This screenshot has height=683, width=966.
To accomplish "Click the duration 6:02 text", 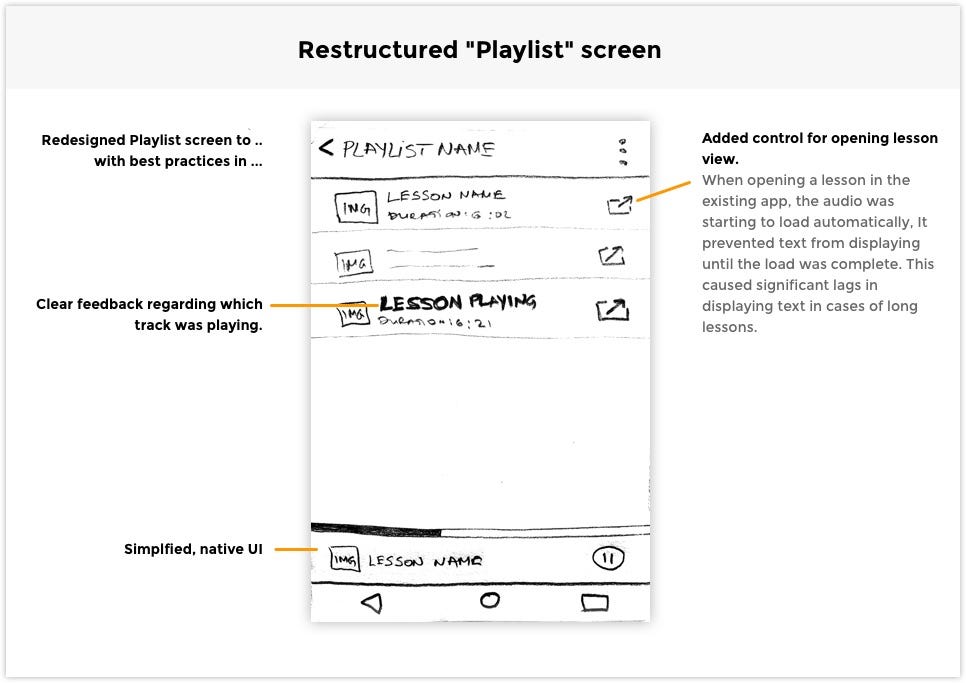I will (449, 214).
